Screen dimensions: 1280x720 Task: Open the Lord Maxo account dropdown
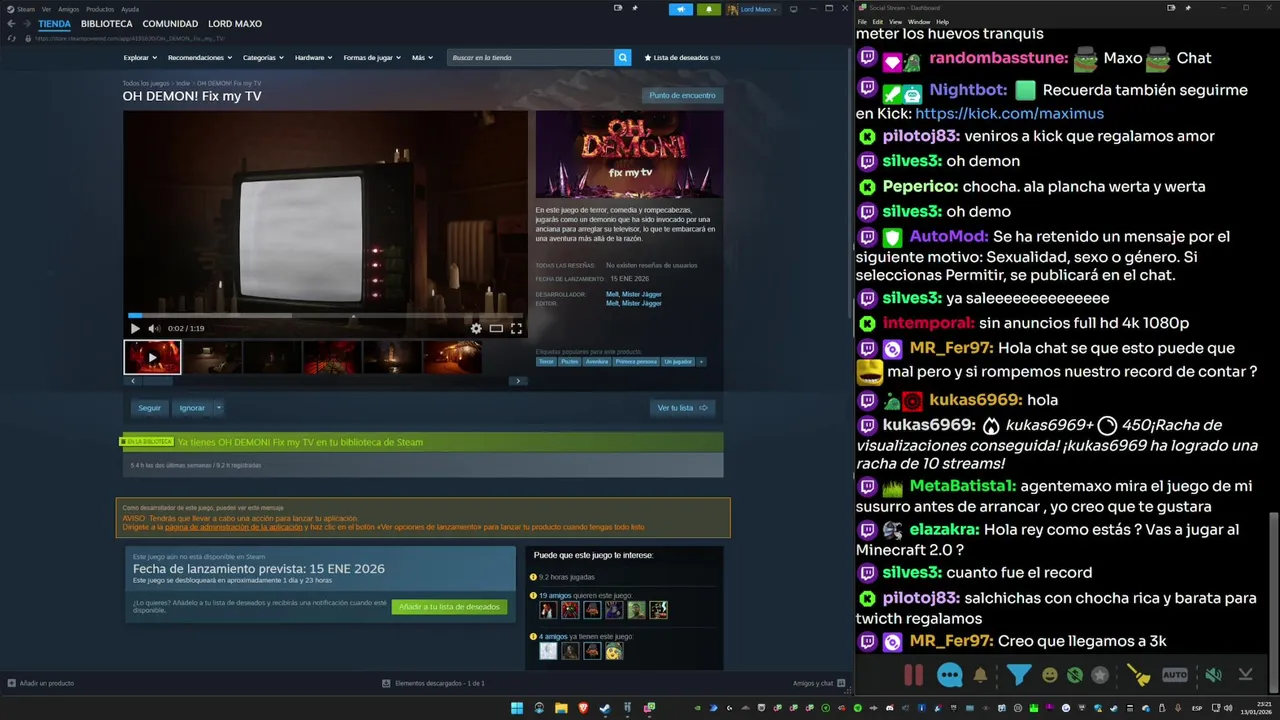pos(753,9)
